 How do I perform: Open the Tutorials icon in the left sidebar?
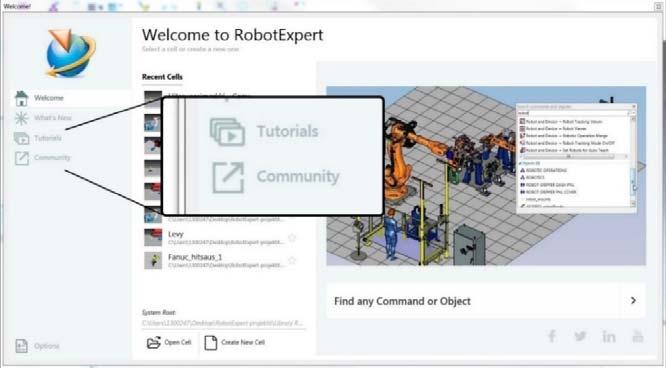pyautogui.click(x=21, y=138)
